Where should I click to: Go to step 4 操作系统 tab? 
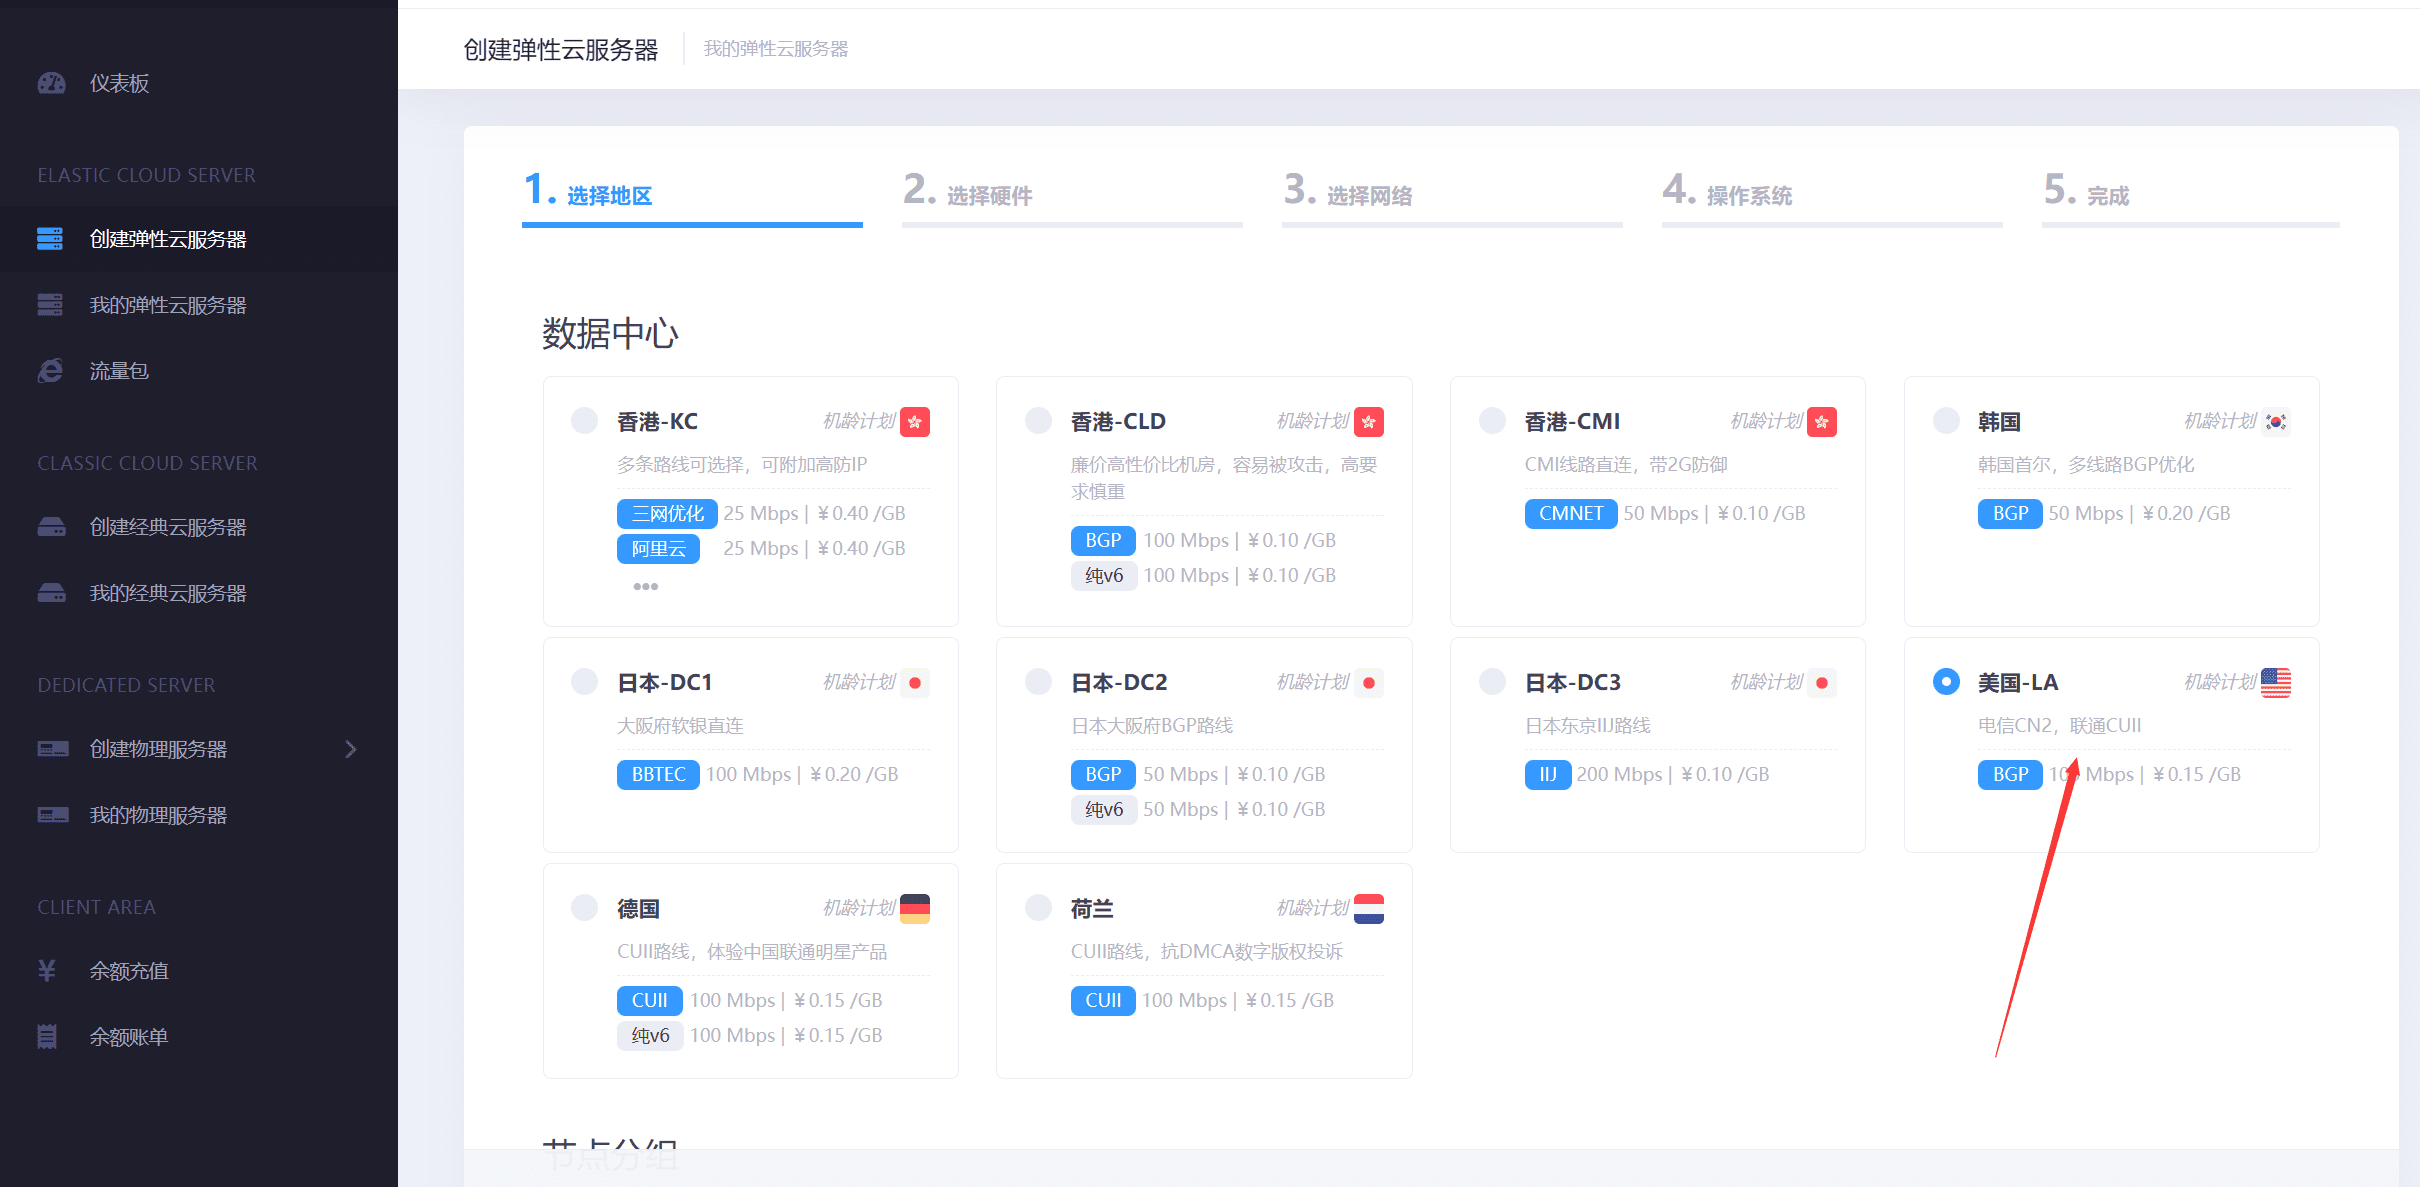(1832, 196)
